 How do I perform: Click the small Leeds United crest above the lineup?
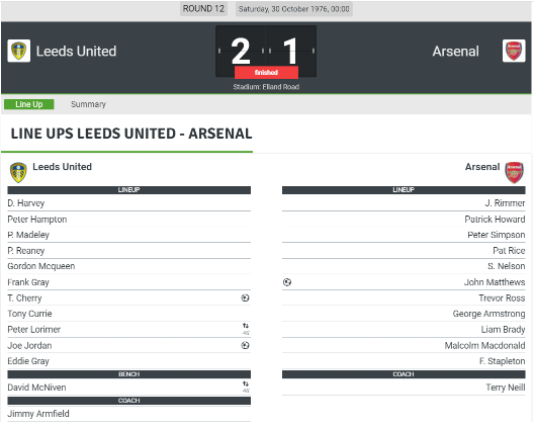18,172
